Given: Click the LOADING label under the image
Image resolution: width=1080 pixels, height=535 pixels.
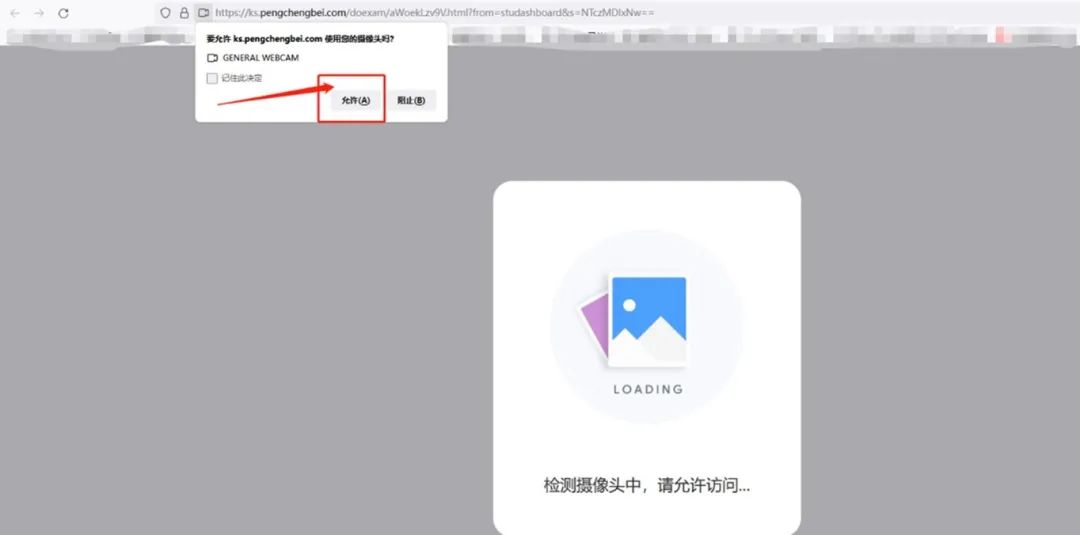Looking at the screenshot, I should tap(648, 389).
